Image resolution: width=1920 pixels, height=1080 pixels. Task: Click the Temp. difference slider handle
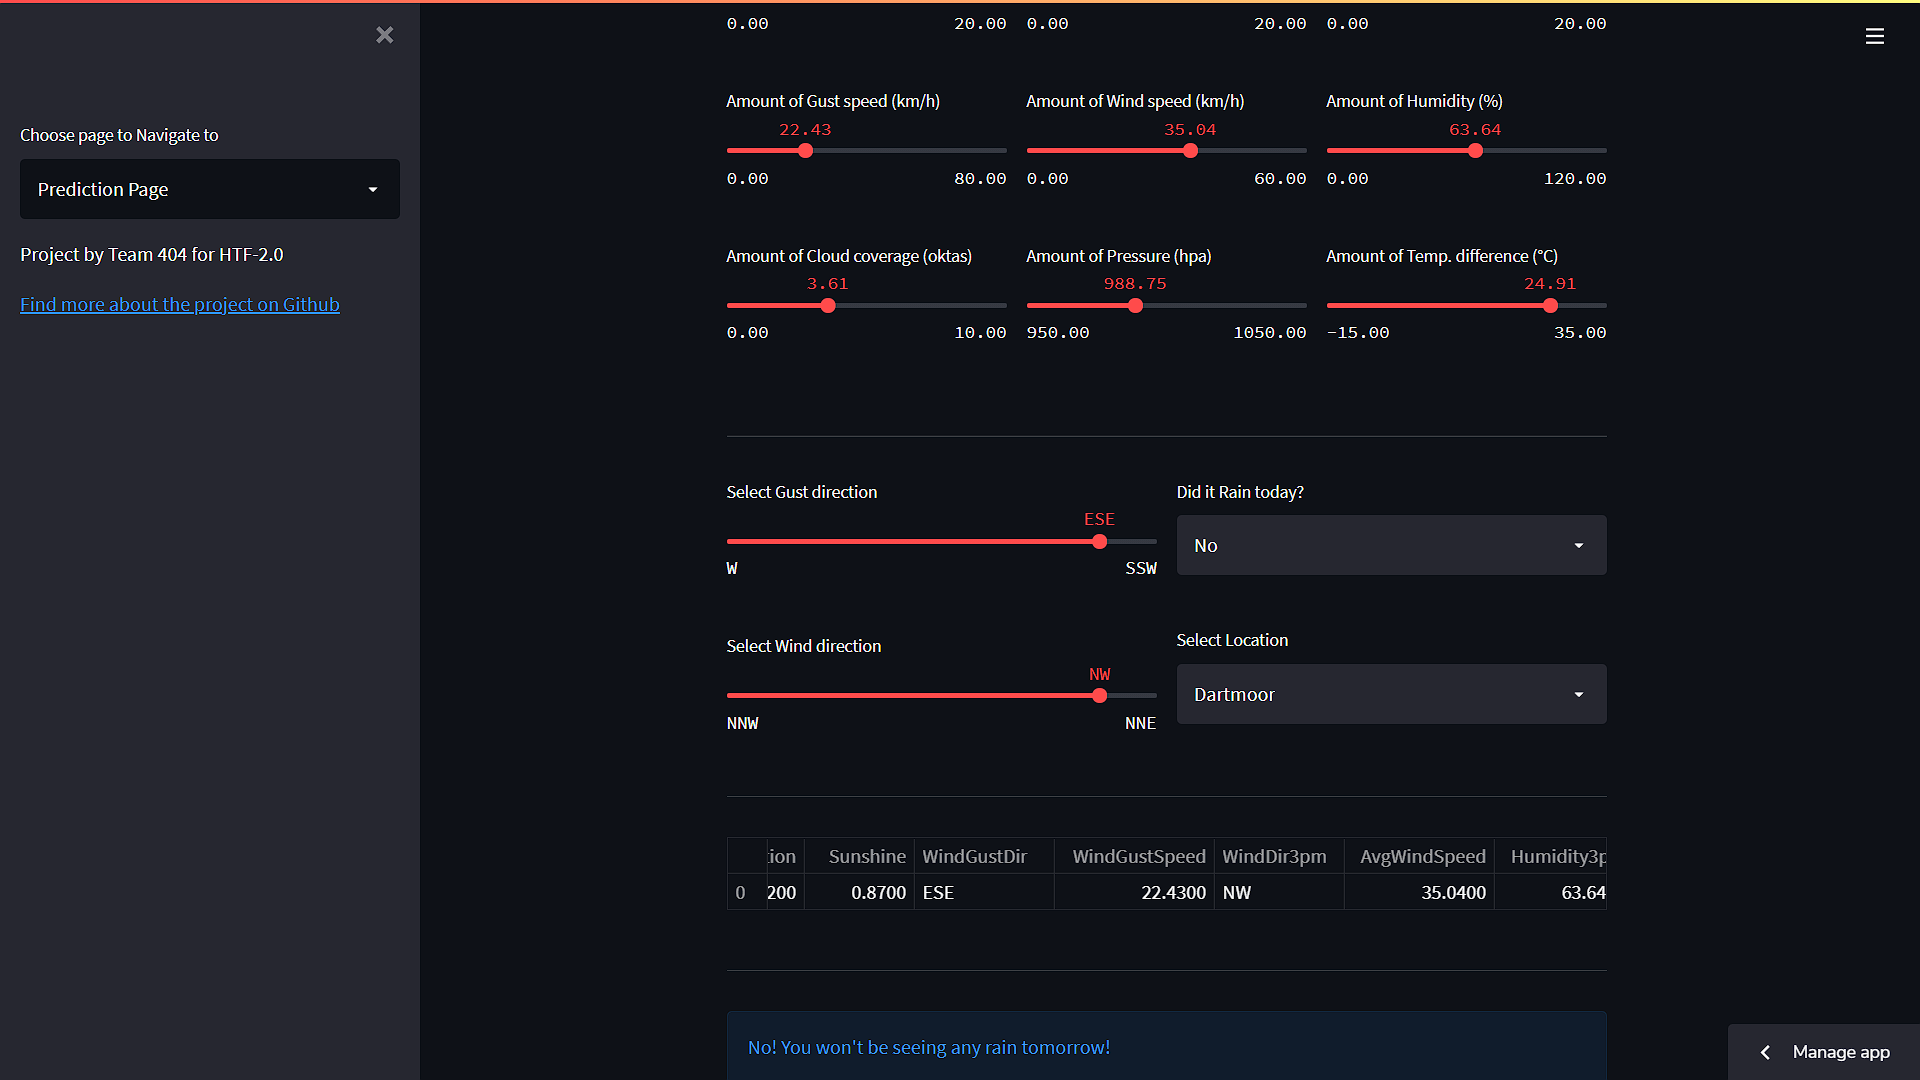pyautogui.click(x=1550, y=306)
